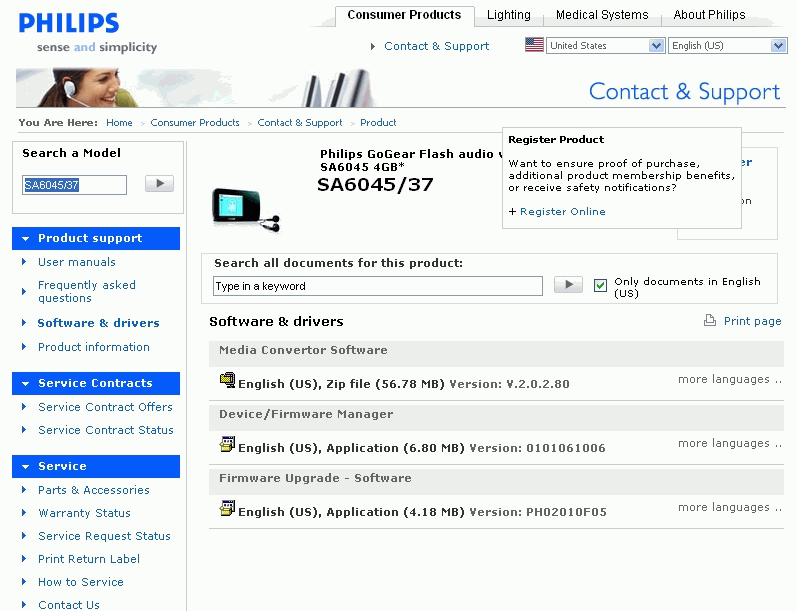The width and height of the screenshot is (797, 611).
Task: Collapse the Service Contracts section
Action: click(96, 383)
